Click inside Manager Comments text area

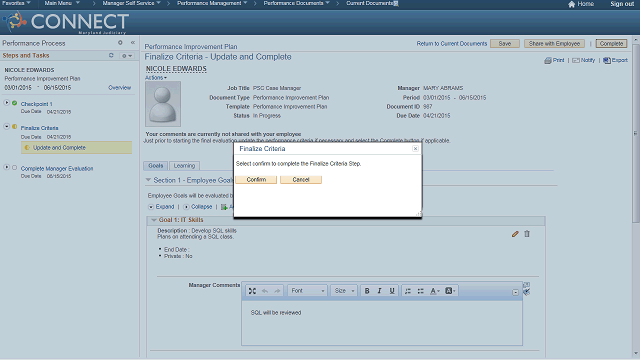(382, 323)
